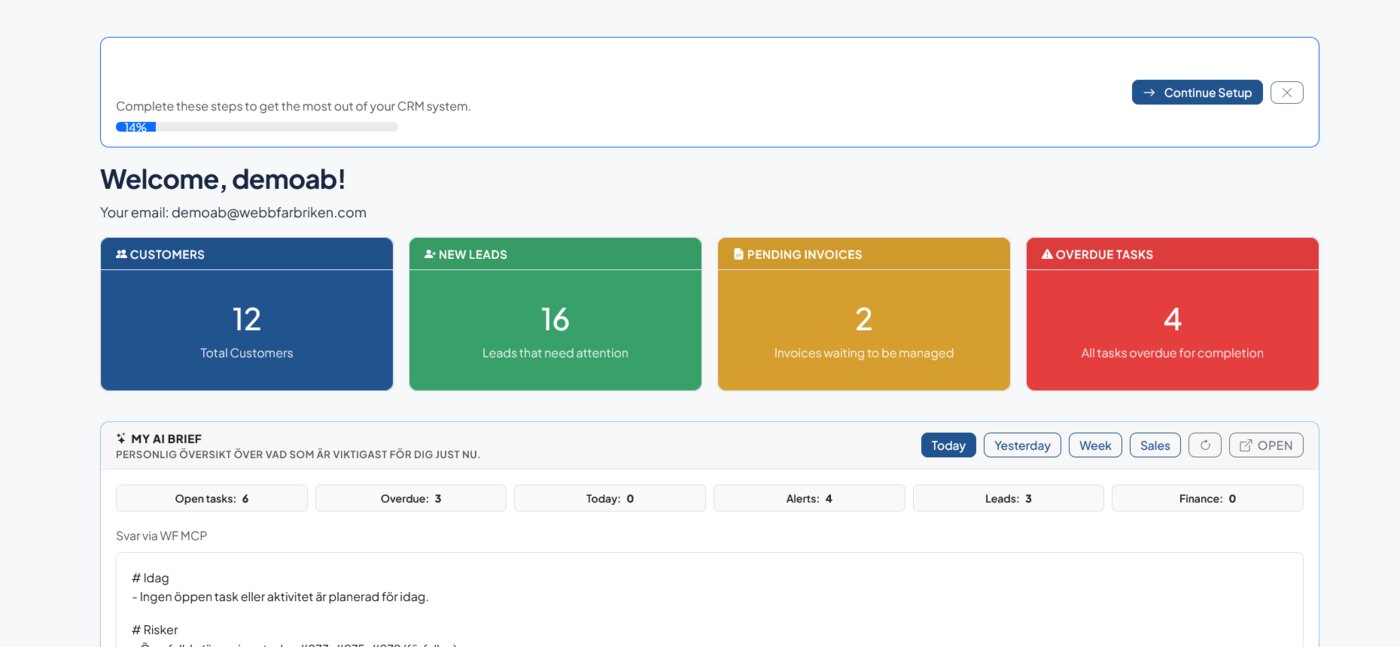Toggle the Sales filter in My AI Brief
Screen dimensions: 1400x647
(x=1154, y=445)
